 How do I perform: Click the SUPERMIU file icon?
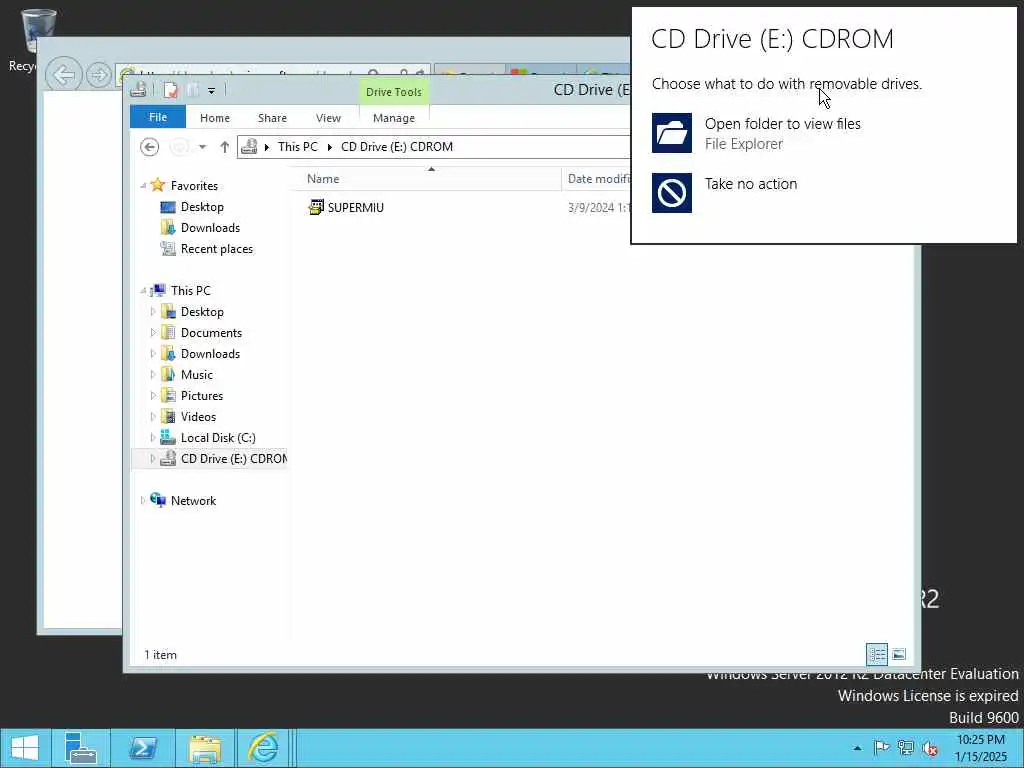(316, 208)
